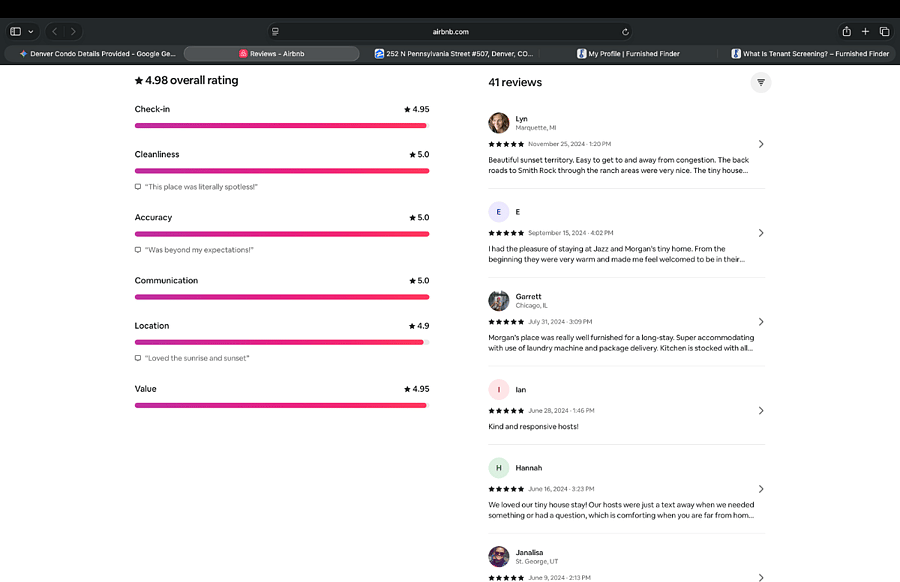Click reviewer name Ian
The image size is (900, 582).
coord(521,390)
